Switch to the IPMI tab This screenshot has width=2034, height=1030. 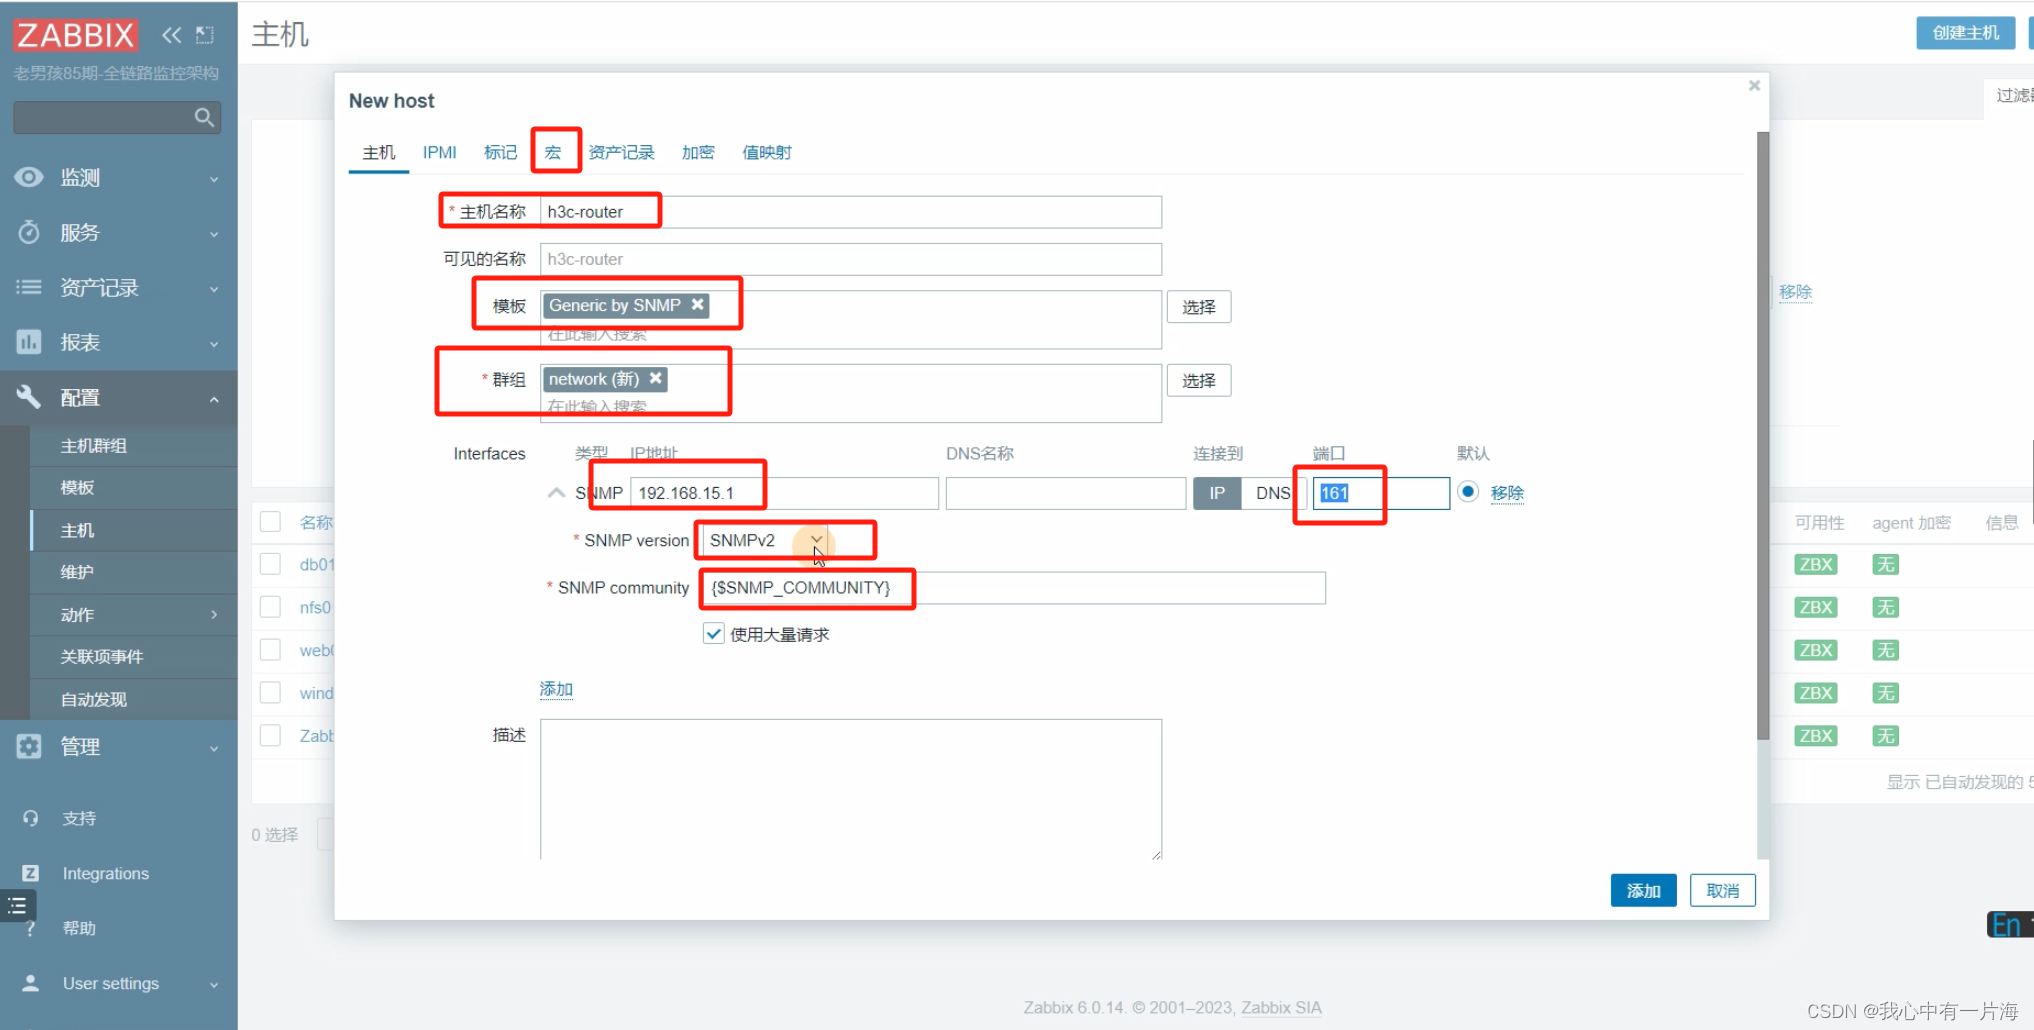coord(439,152)
